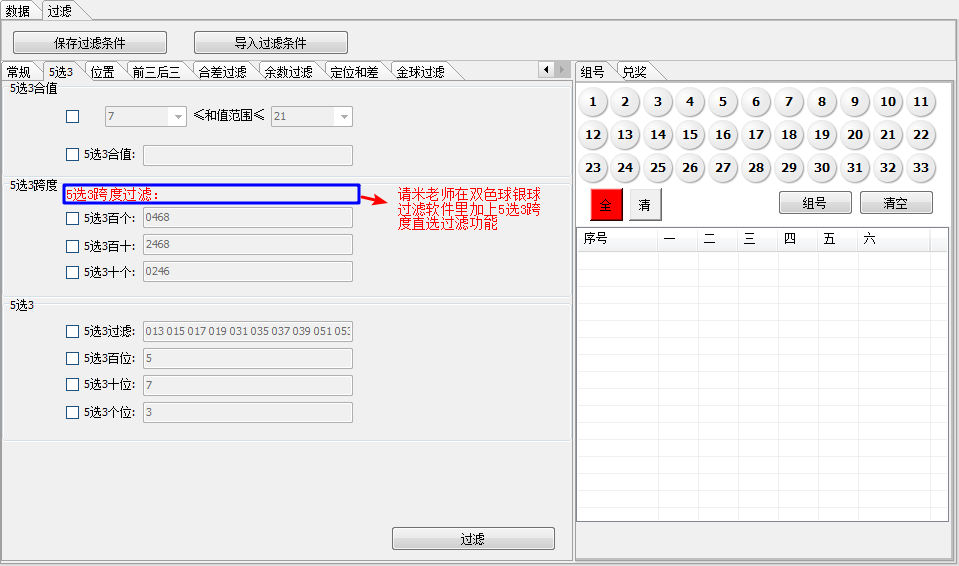Select number ball 28
Image resolution: width=959 pixels, height=566 pixels.
click(x=756, y=168)
